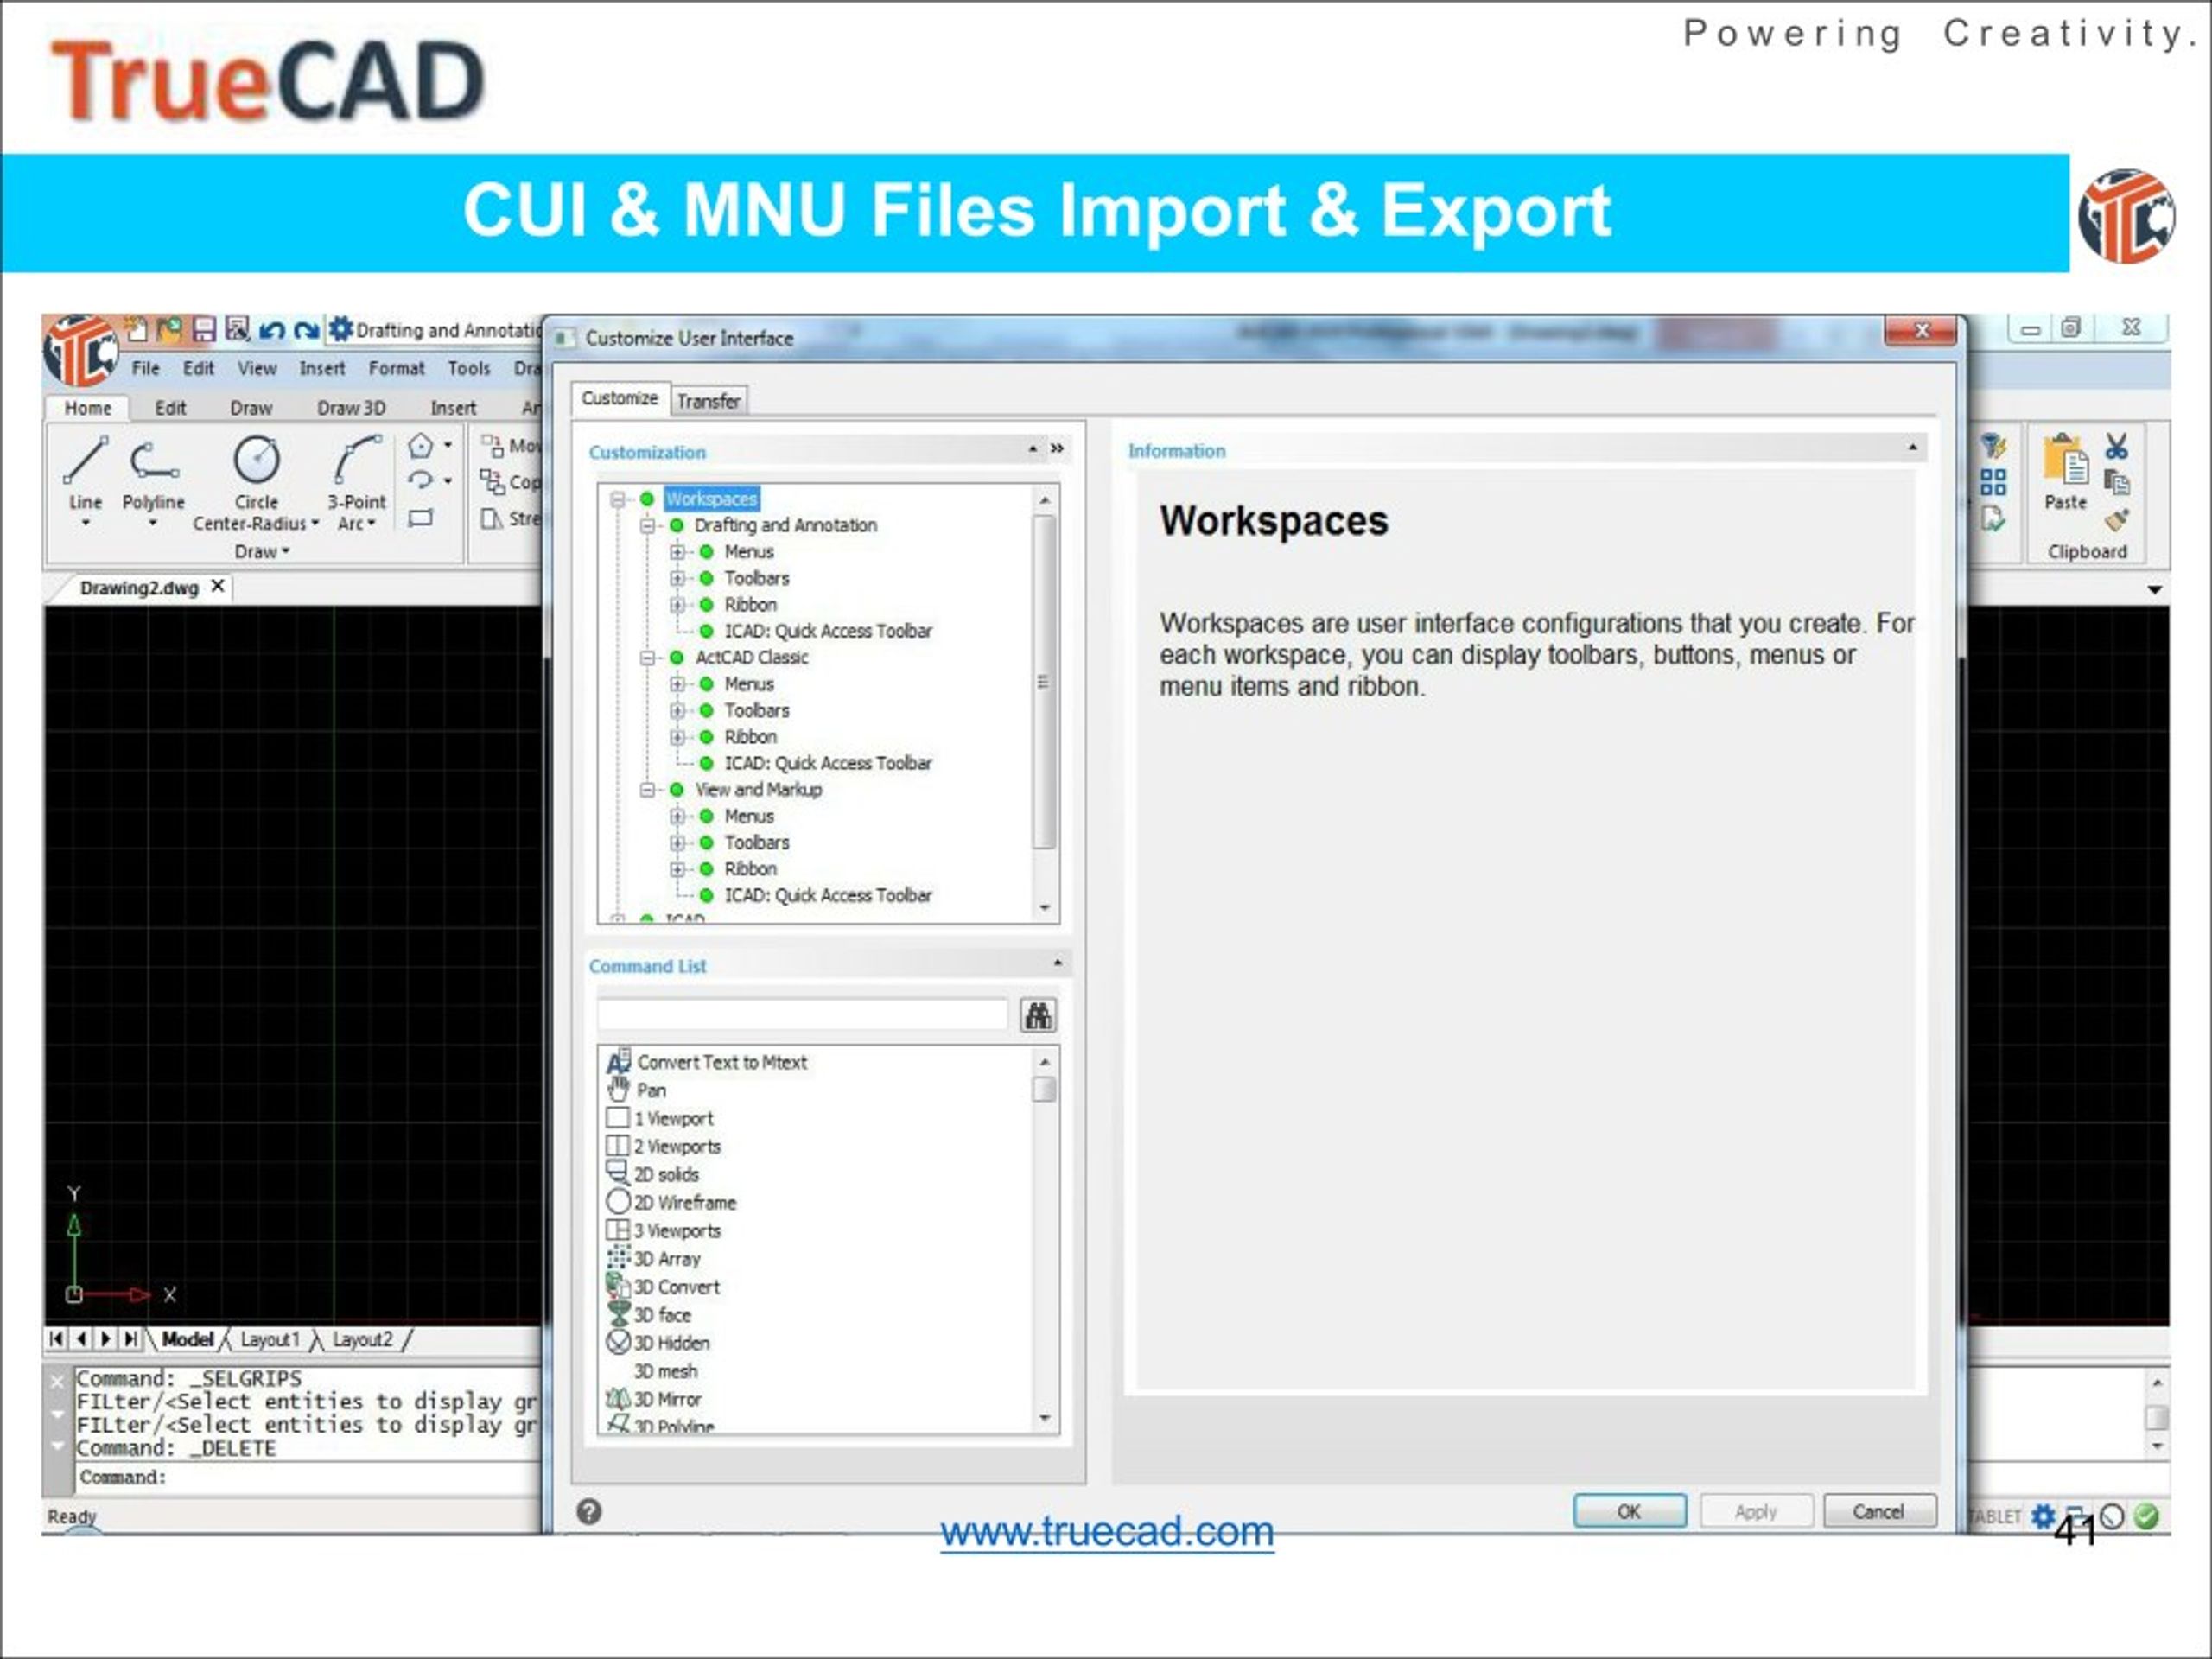Click the OK button

(1629, 1511)
